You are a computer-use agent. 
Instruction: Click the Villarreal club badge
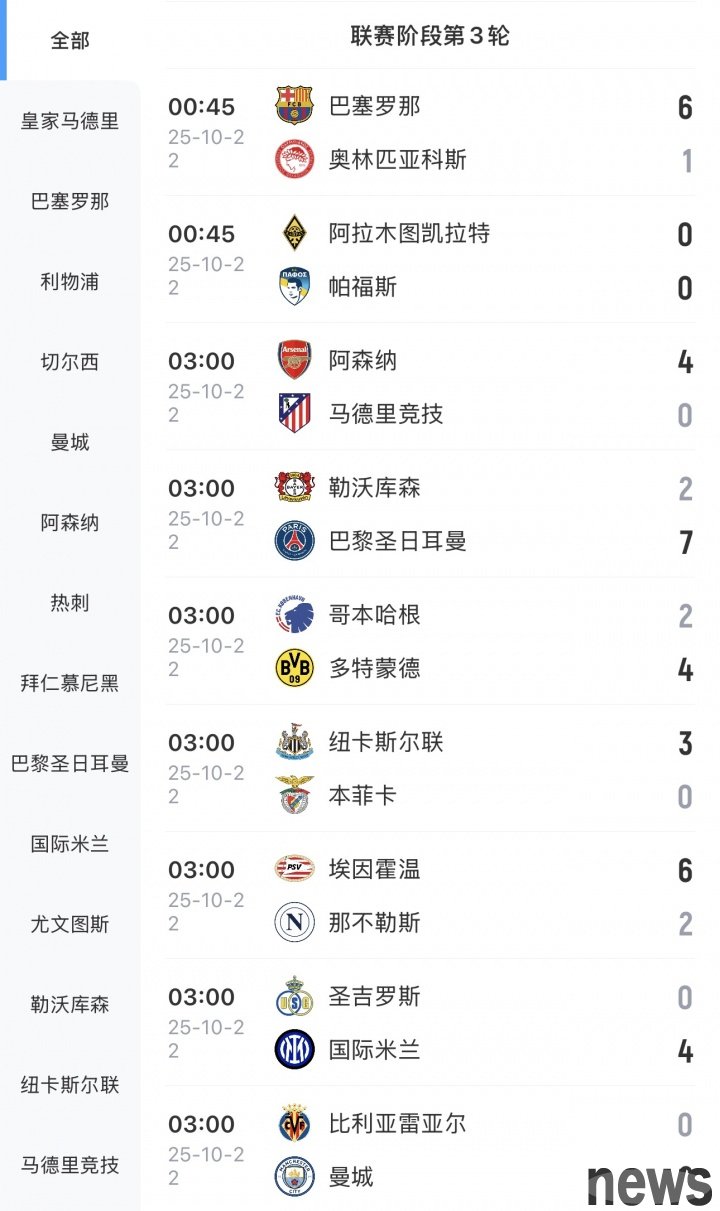[x=294, y=1123]
